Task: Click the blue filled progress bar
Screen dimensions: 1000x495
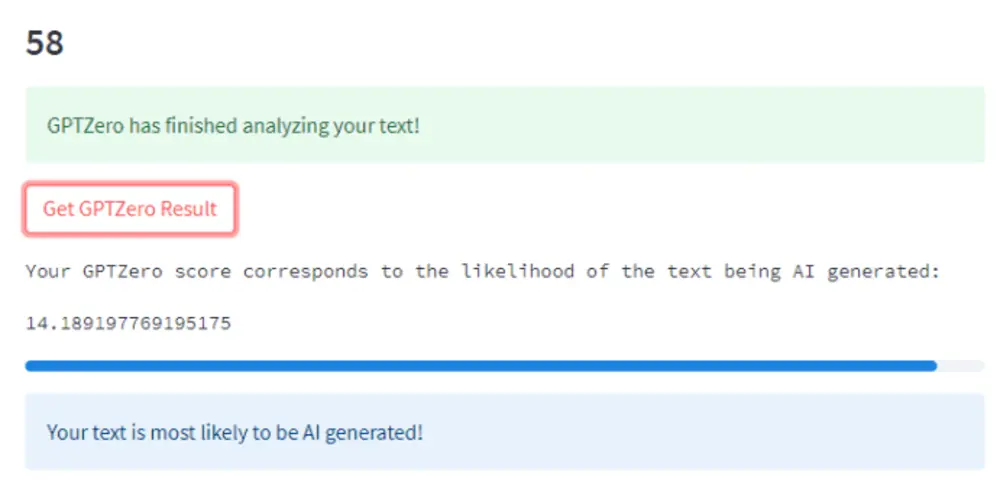Action: coord(480,366)
